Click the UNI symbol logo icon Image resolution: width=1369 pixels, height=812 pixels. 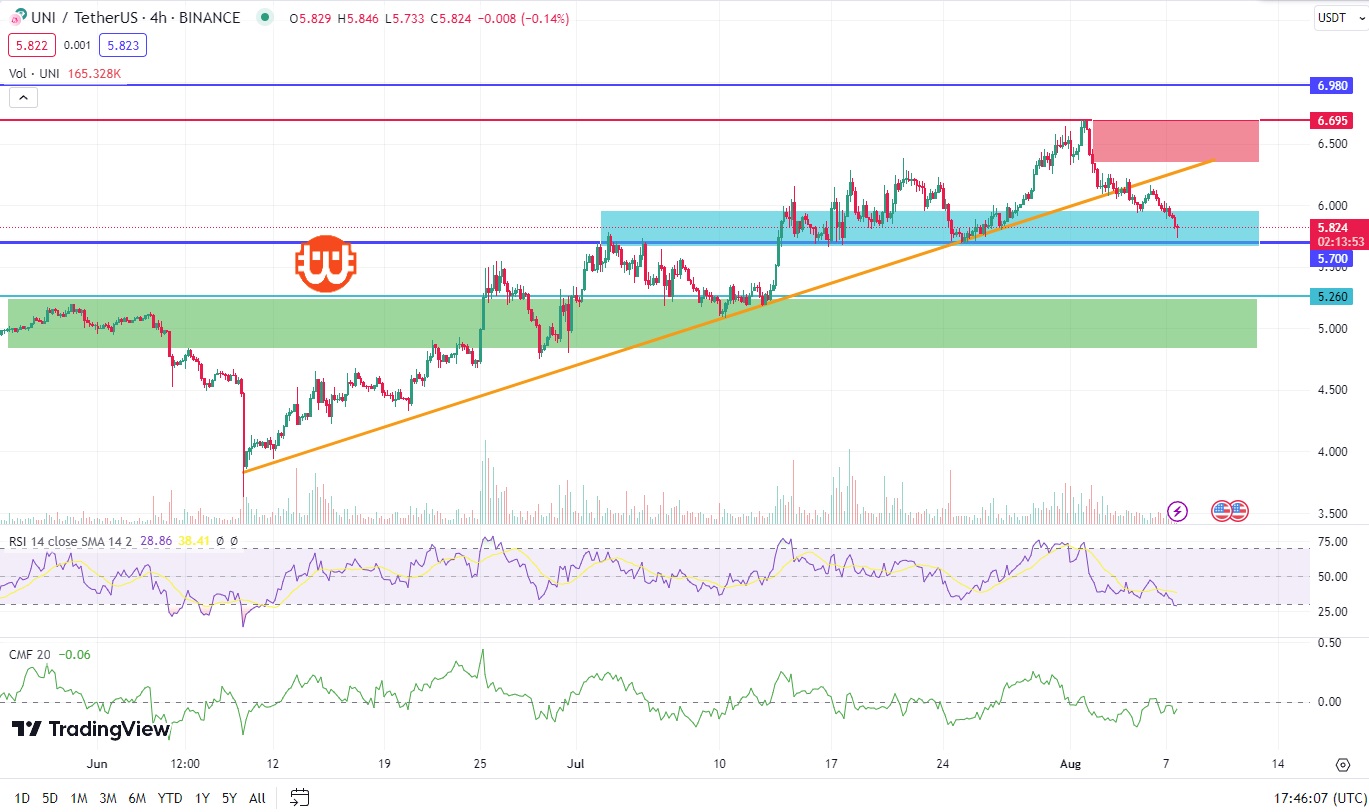point(16,17)
